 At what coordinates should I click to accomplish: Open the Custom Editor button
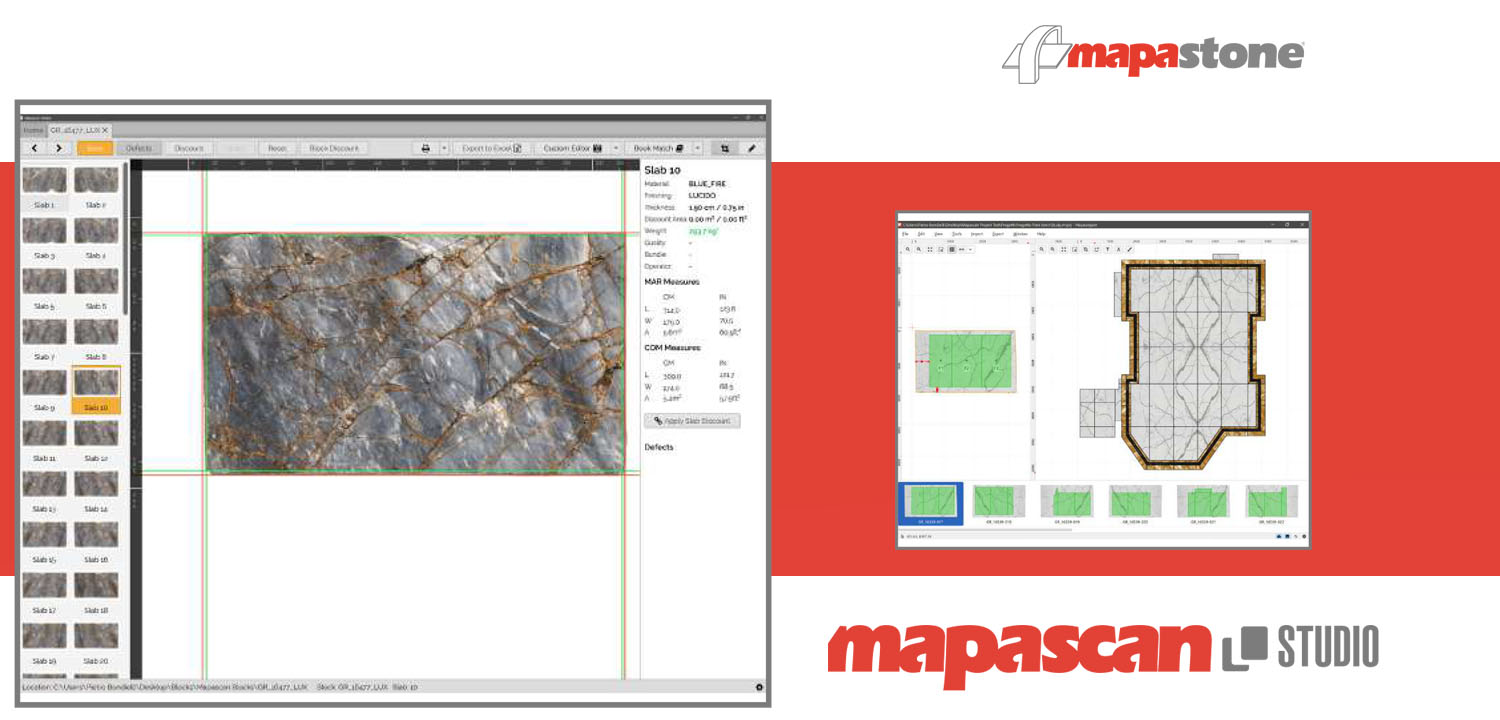(x=571, y=148)
